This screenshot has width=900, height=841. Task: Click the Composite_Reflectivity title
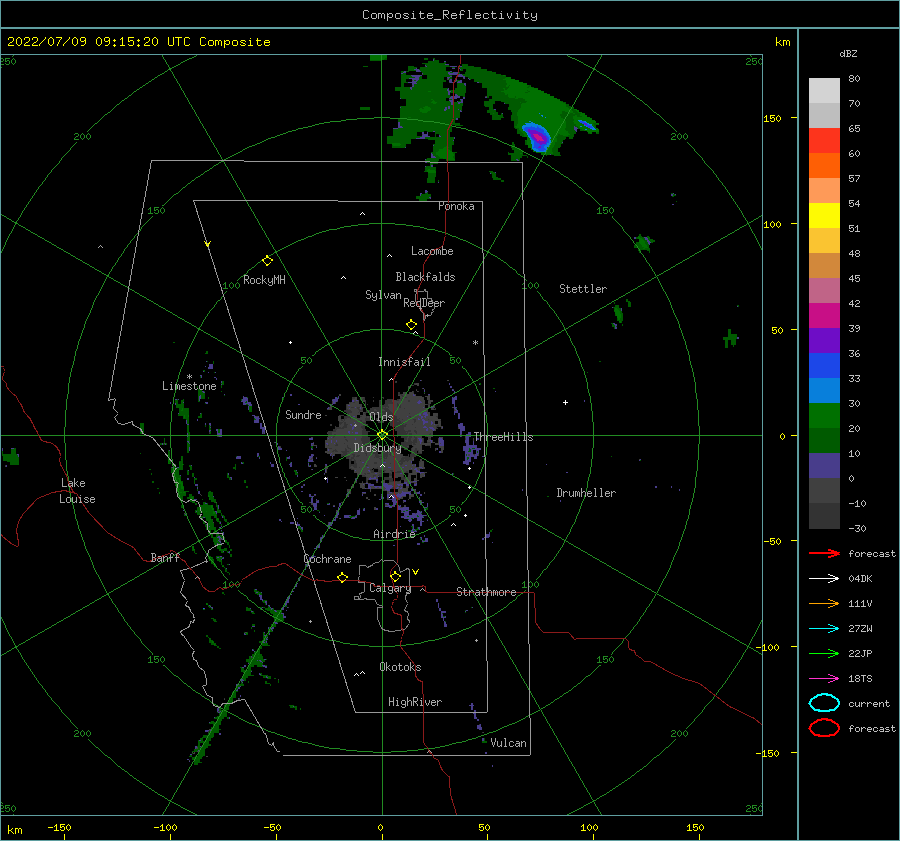(x=450, y=15)
